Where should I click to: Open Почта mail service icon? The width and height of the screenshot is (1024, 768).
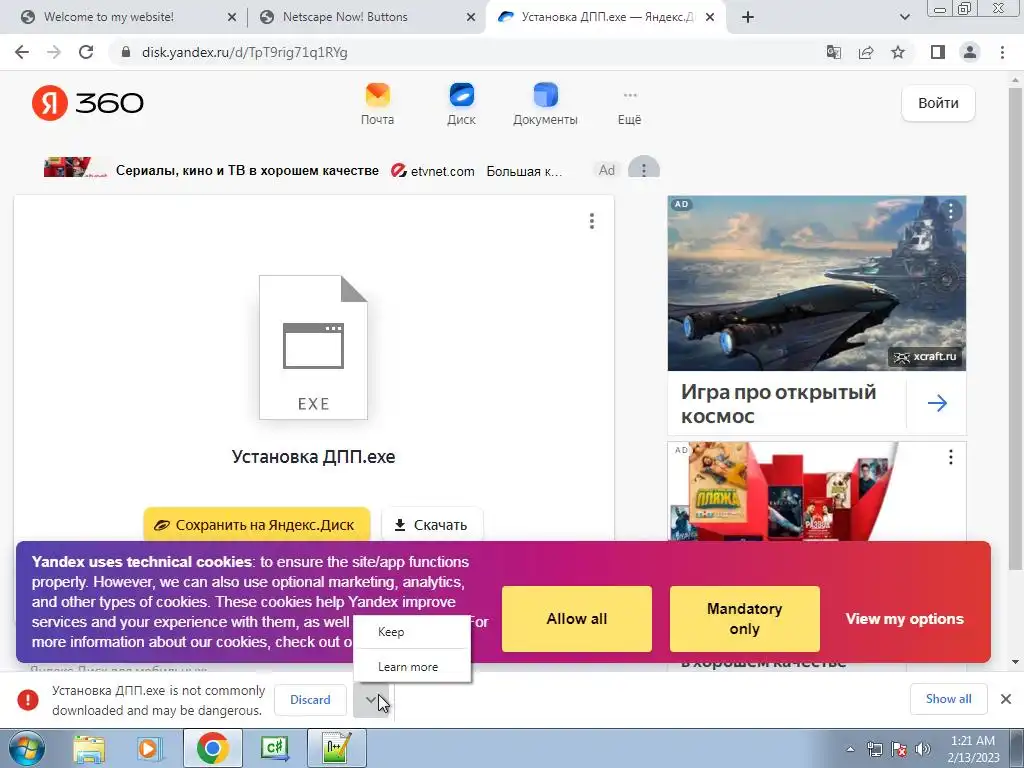[377, 104]
